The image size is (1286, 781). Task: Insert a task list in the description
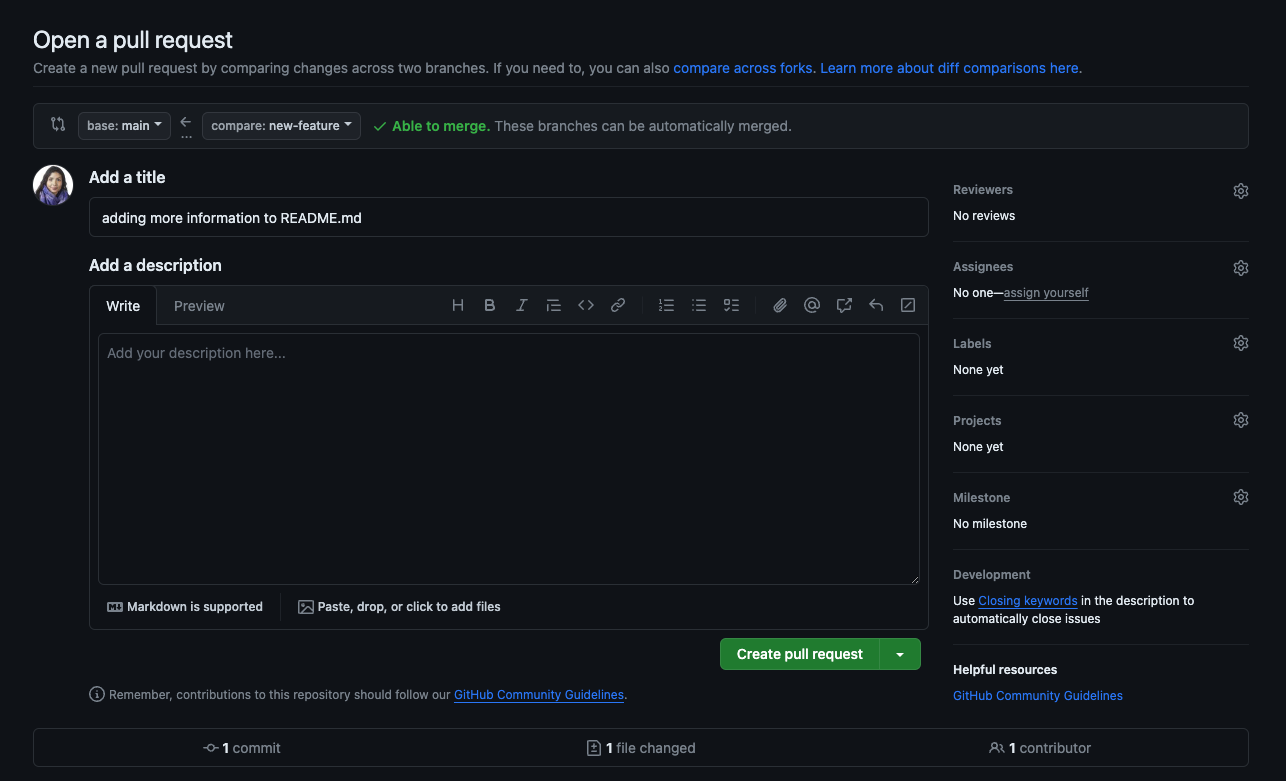731,306
